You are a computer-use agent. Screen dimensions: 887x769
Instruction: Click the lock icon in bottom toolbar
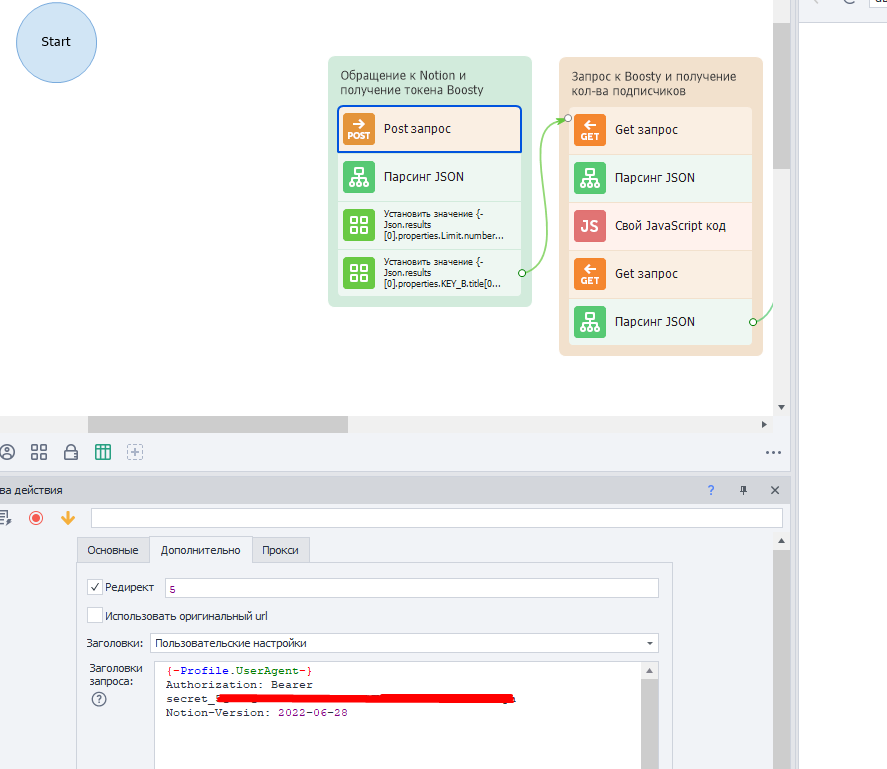pos(71,452)
